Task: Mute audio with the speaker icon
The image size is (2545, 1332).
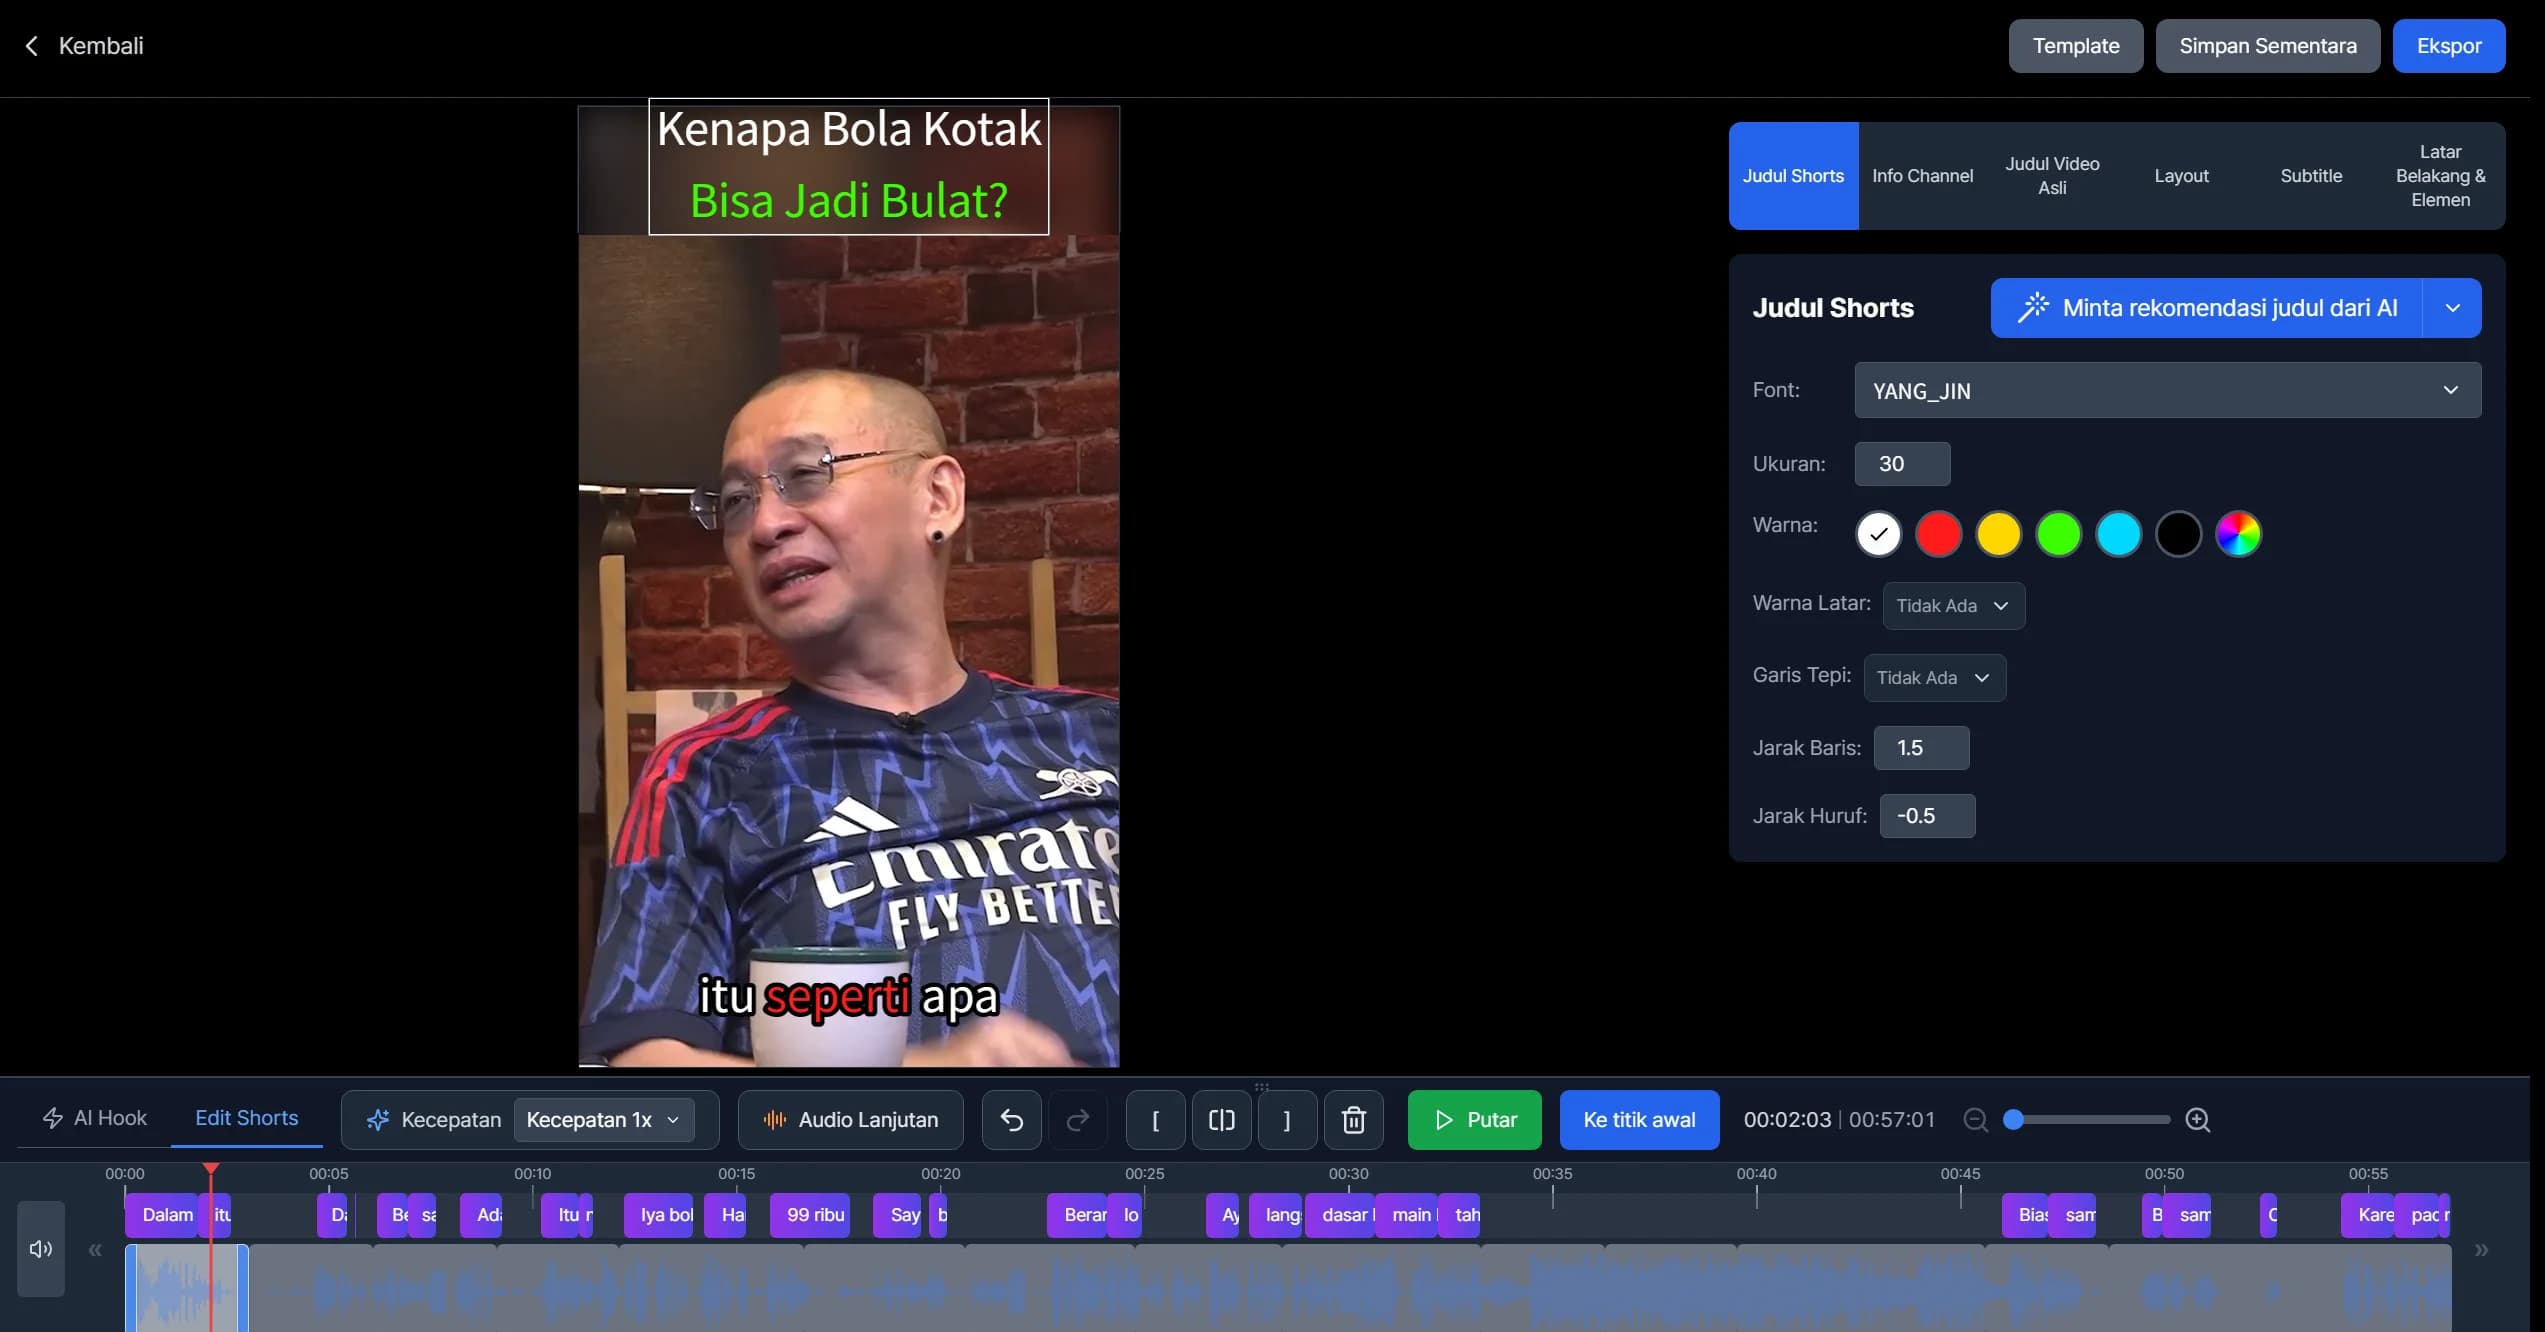Action: [x=41, y=1249]
